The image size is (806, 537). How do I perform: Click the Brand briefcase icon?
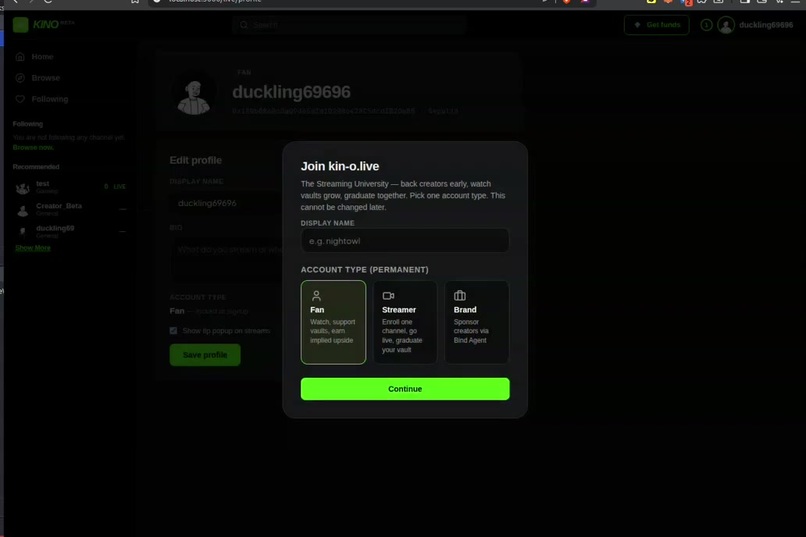click(460, 295)
